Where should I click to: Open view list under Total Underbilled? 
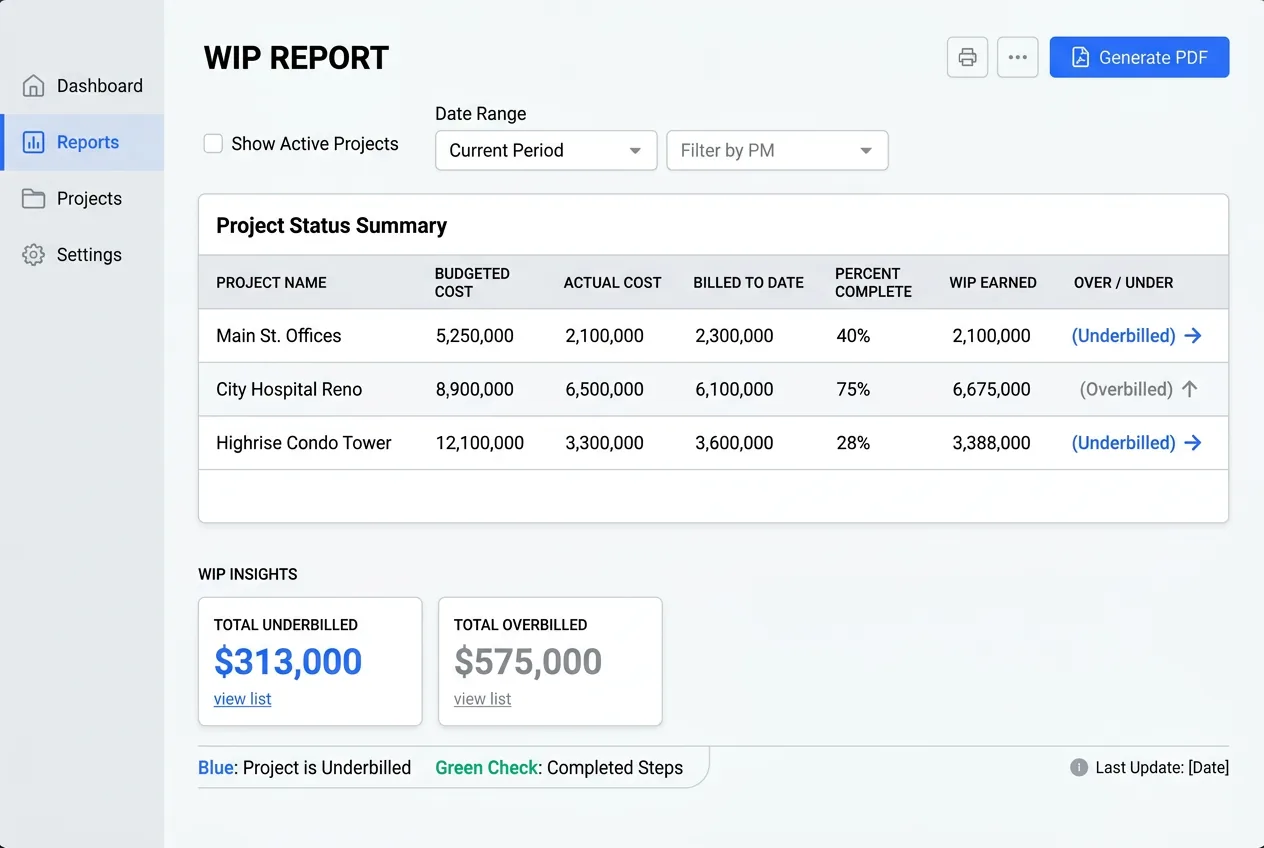242,698
